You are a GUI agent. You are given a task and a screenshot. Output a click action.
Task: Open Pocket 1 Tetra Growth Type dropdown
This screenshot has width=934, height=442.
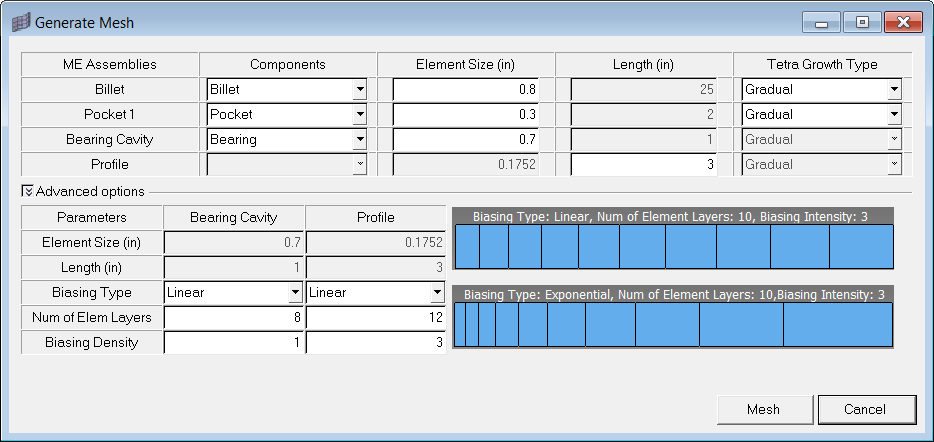(x=894, y=115)
